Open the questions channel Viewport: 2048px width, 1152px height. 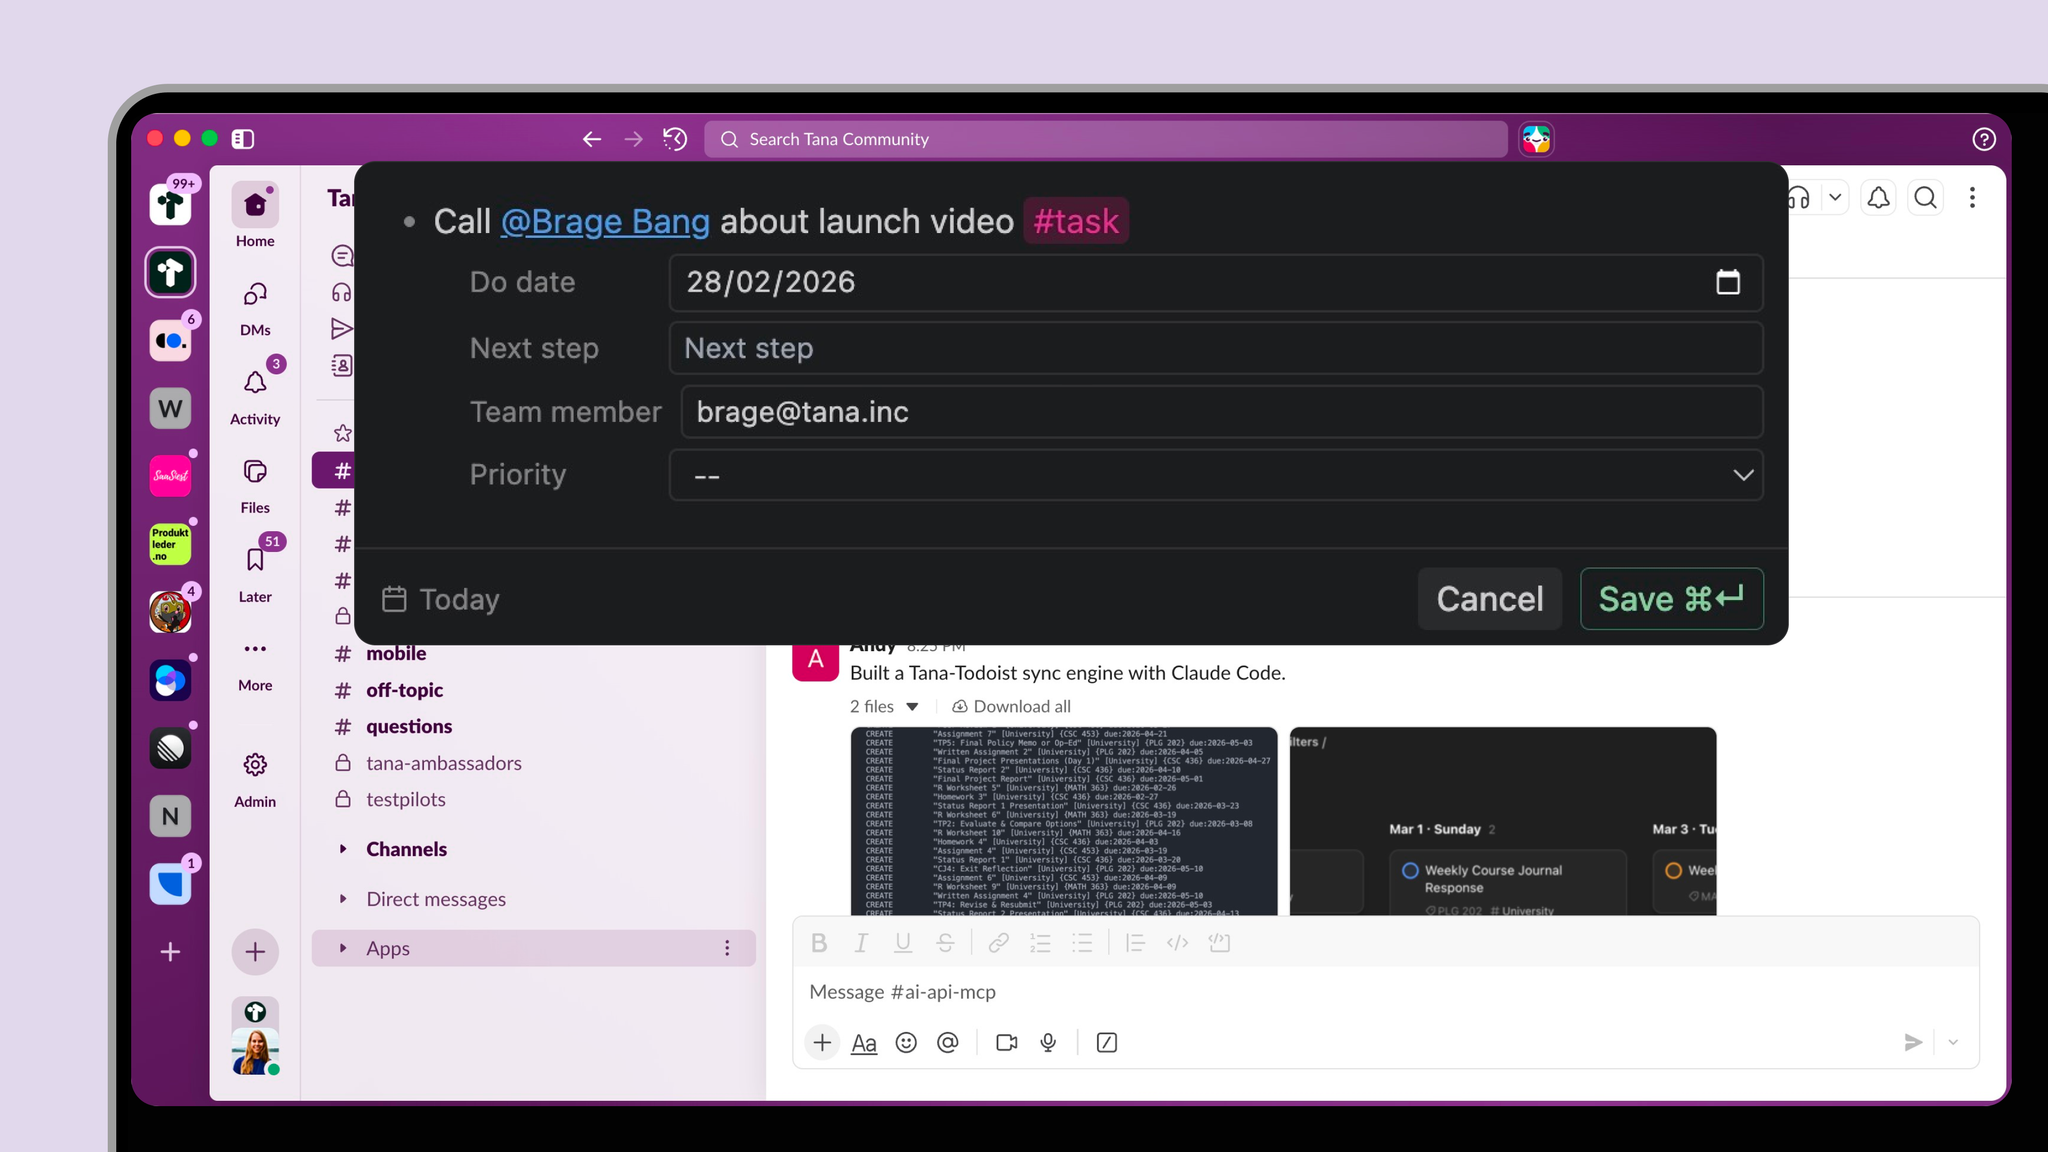(409, 727)
